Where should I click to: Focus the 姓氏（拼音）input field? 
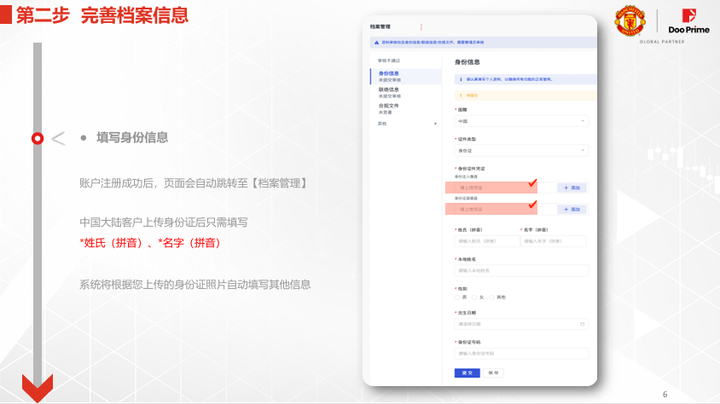(x=487, y=241)
